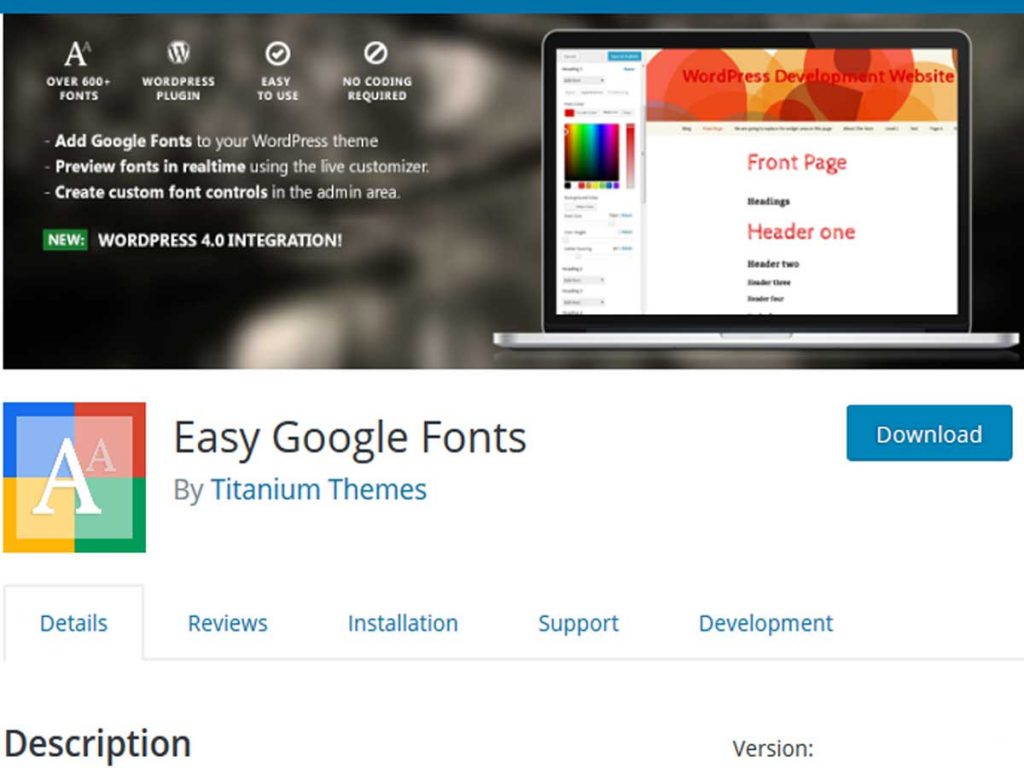Open the Titanium Themes author link
The width and height of the screenshot is (1024, 768).
click(x=318, y=489)
